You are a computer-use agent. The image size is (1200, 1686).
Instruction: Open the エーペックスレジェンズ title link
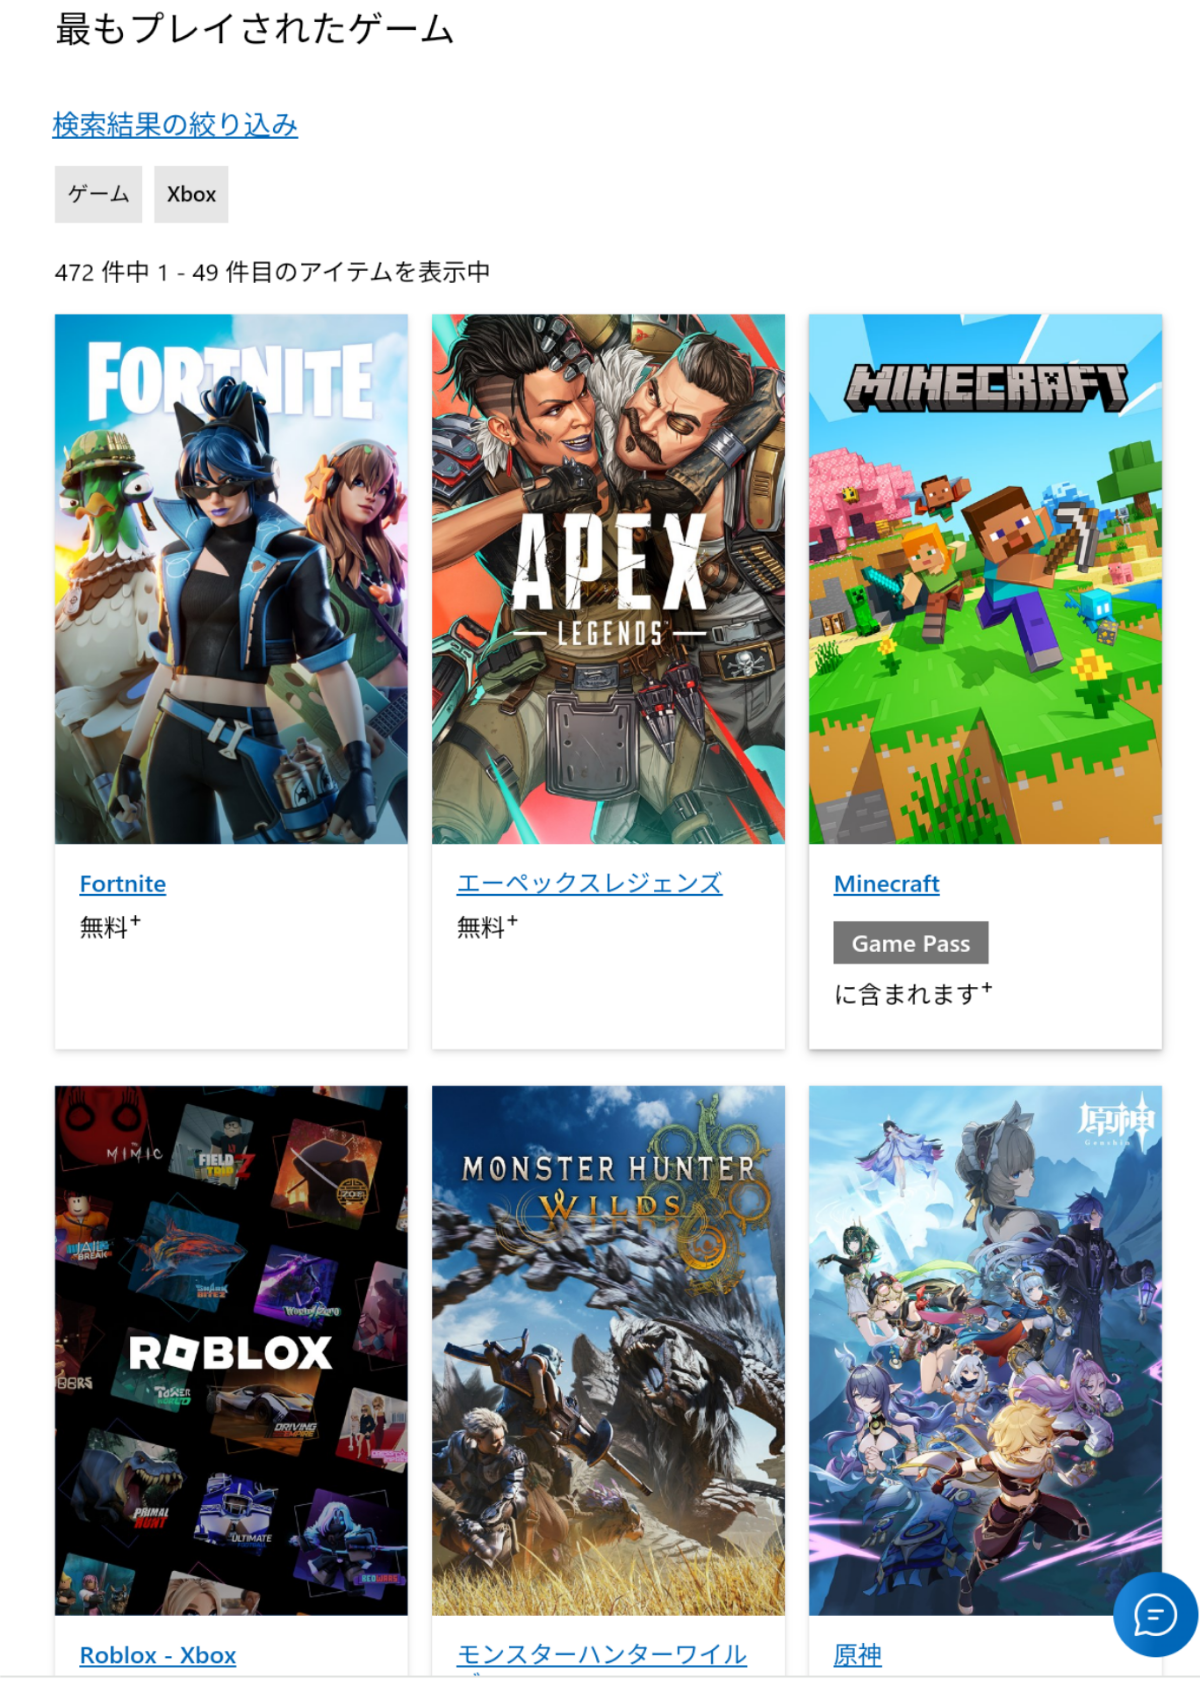pos(589,884)
